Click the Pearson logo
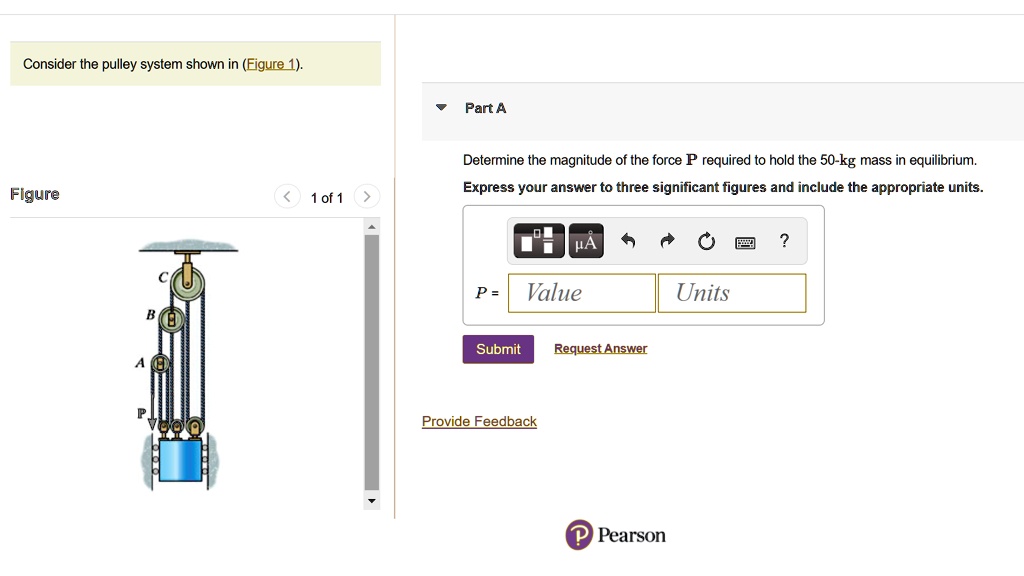The image size is (1024, 576). coord(615,535)
